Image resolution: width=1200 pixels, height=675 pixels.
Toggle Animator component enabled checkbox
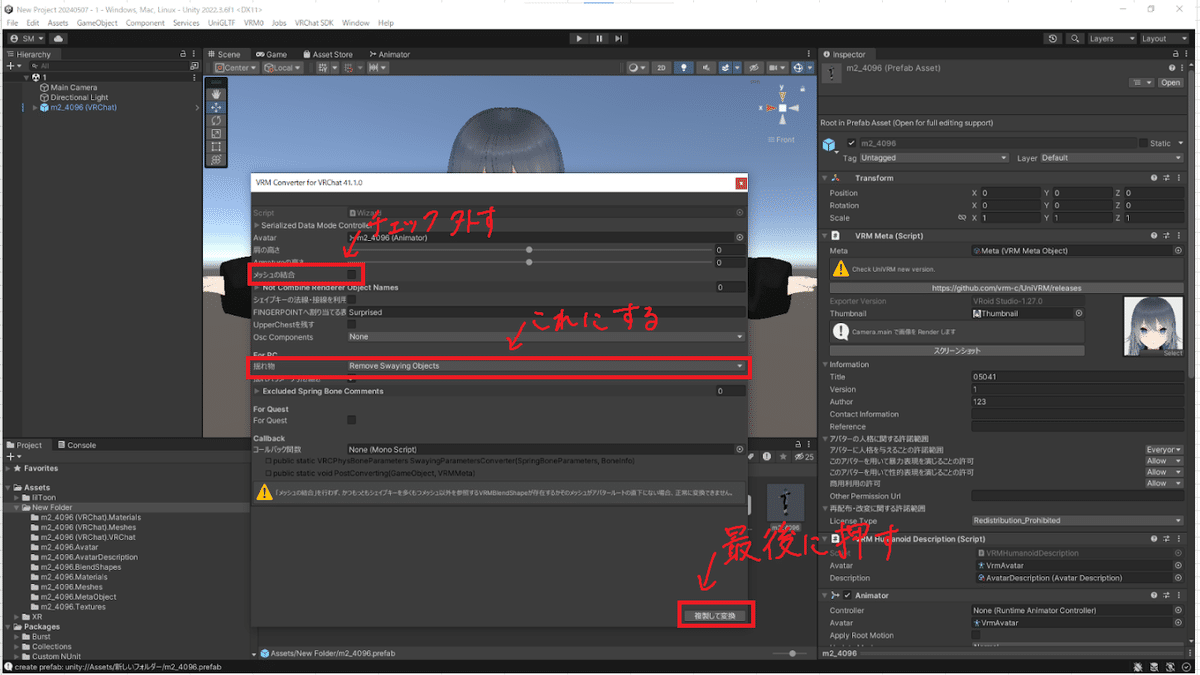pyautogui.click(x=847, y=595)
